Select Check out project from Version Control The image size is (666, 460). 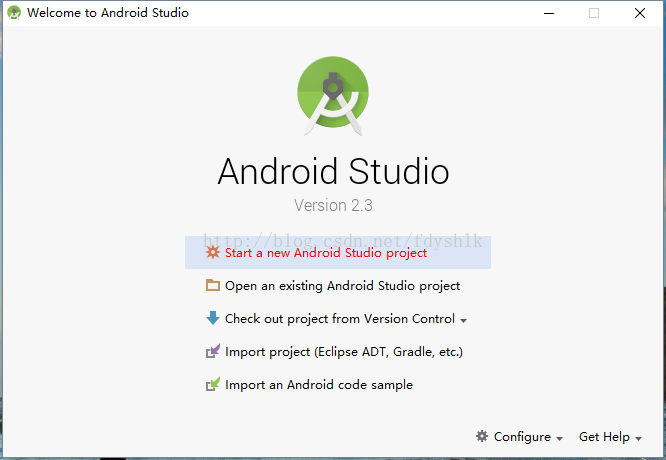coord(338,319)
